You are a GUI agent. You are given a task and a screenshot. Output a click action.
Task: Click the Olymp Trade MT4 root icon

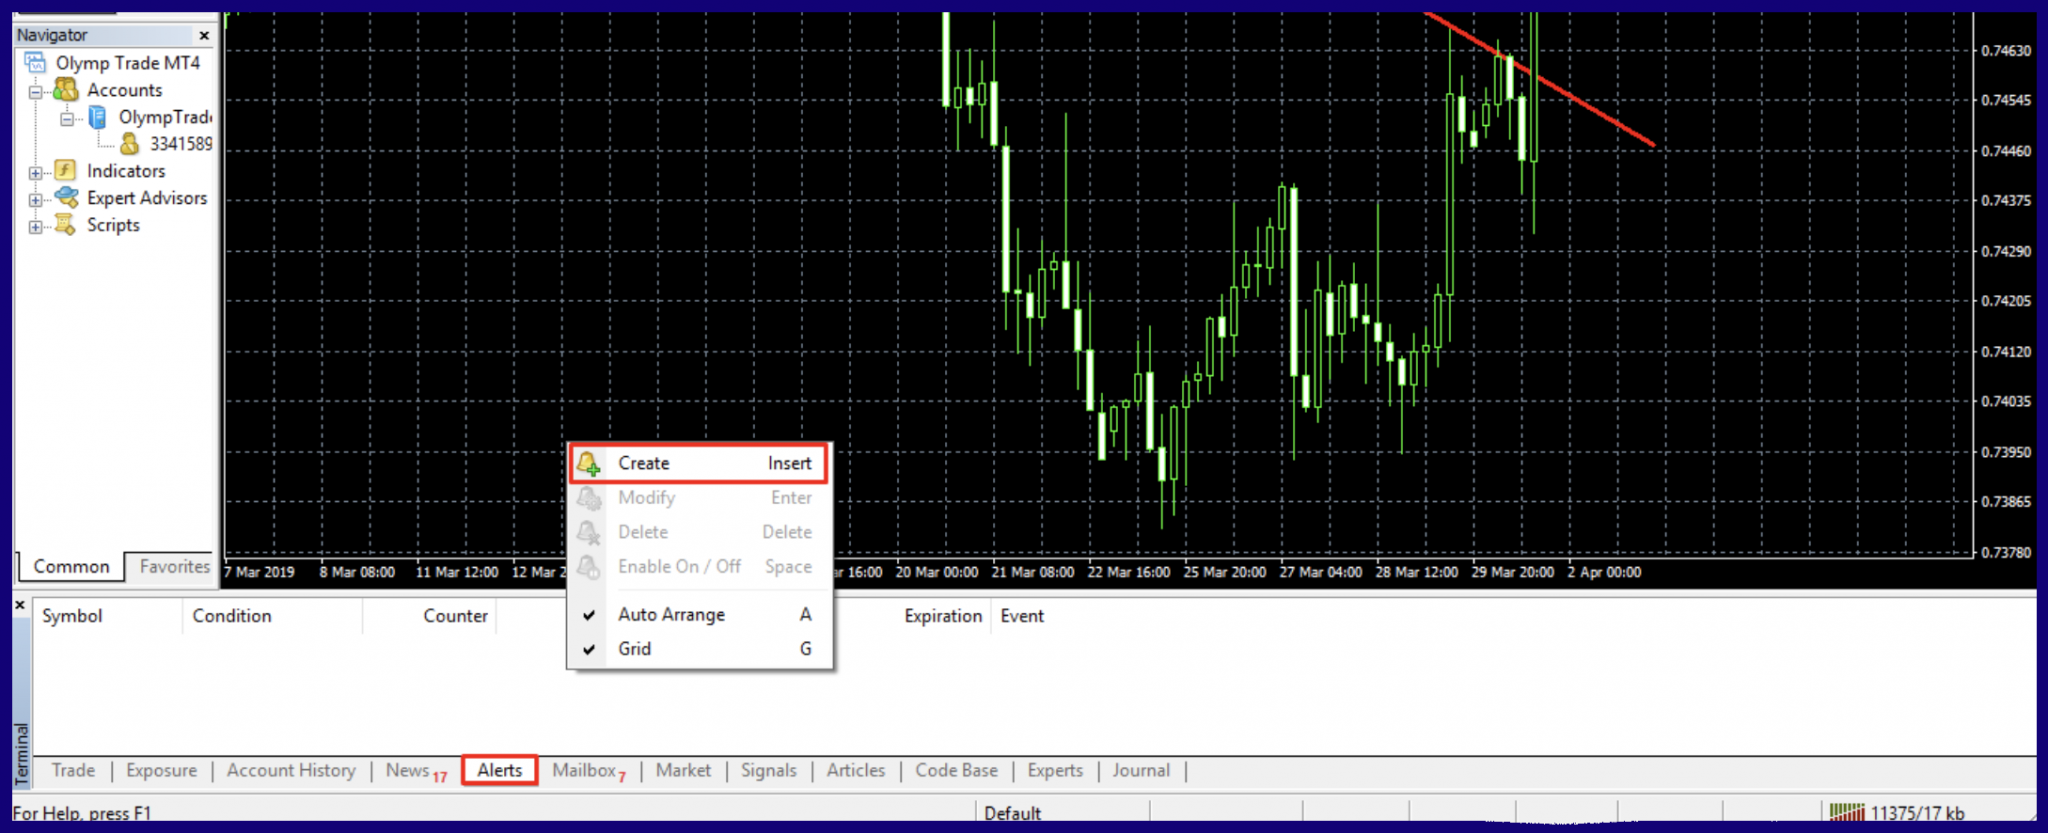coord(36,63)
